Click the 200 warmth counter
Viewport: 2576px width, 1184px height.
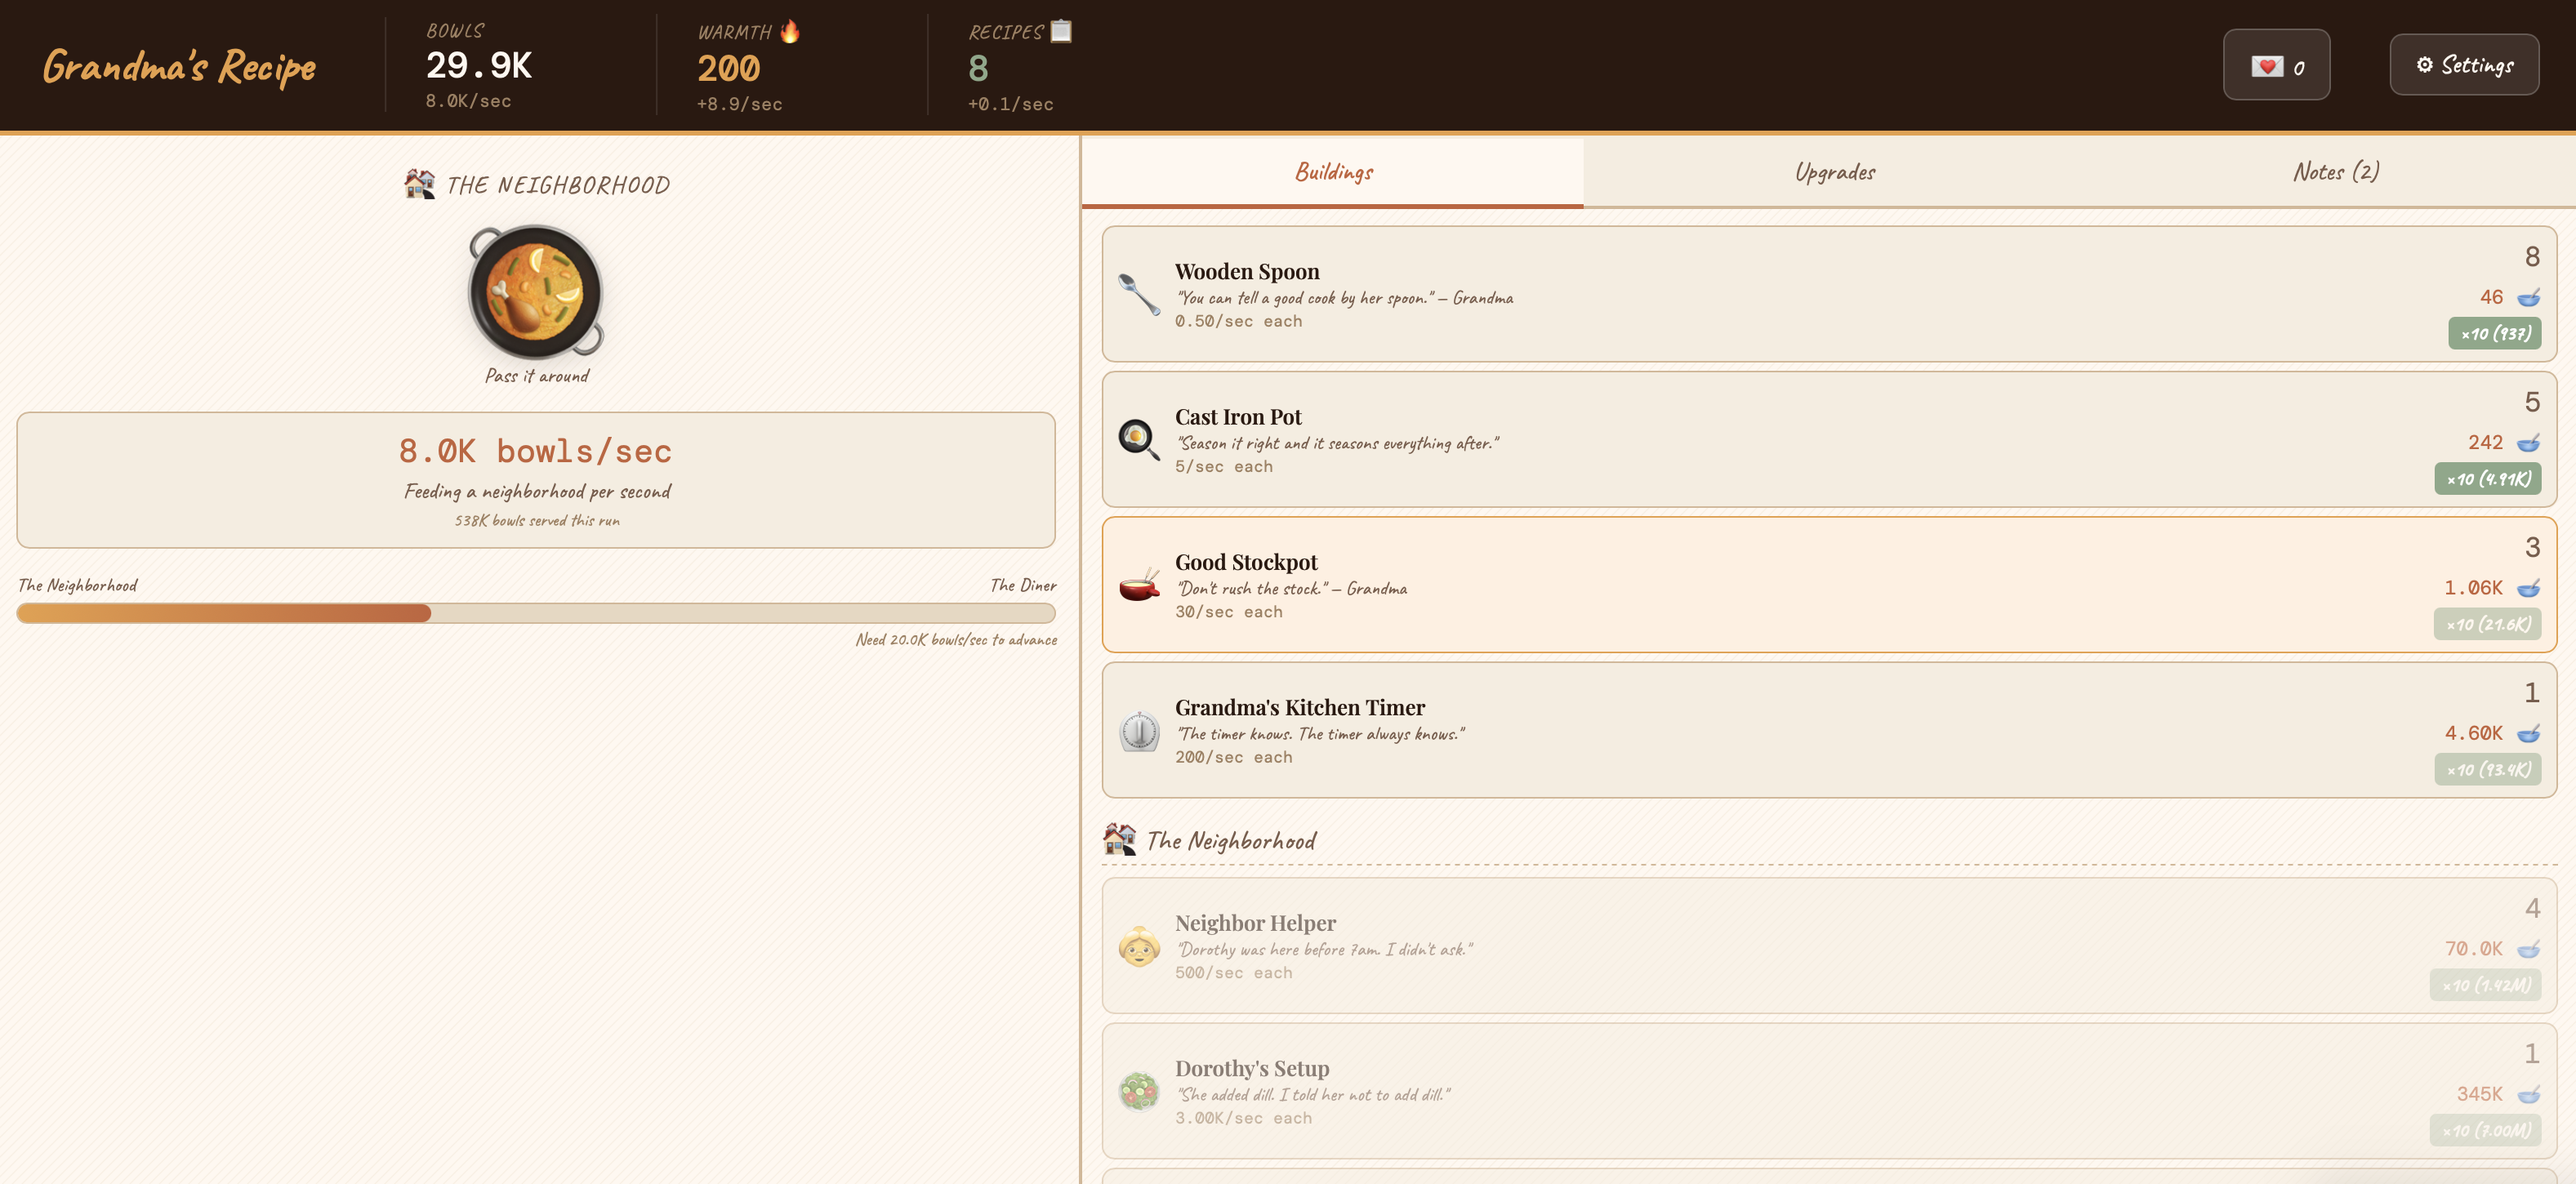point(729,68)
